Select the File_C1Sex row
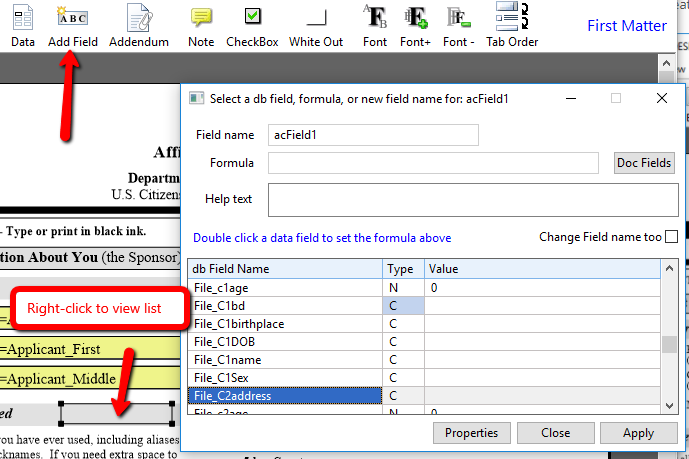The width and height of the screenshot is (689, 459). [424, 378]
